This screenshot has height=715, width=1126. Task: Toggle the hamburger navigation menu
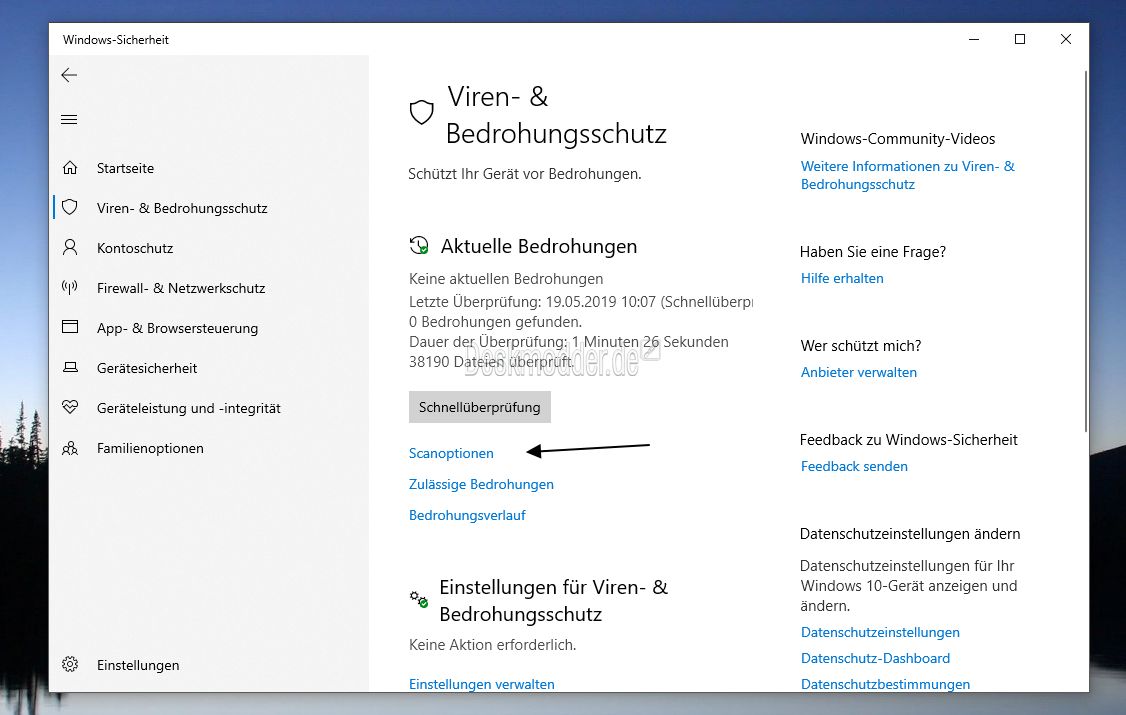pyautogui.click(x=69, y=120)
